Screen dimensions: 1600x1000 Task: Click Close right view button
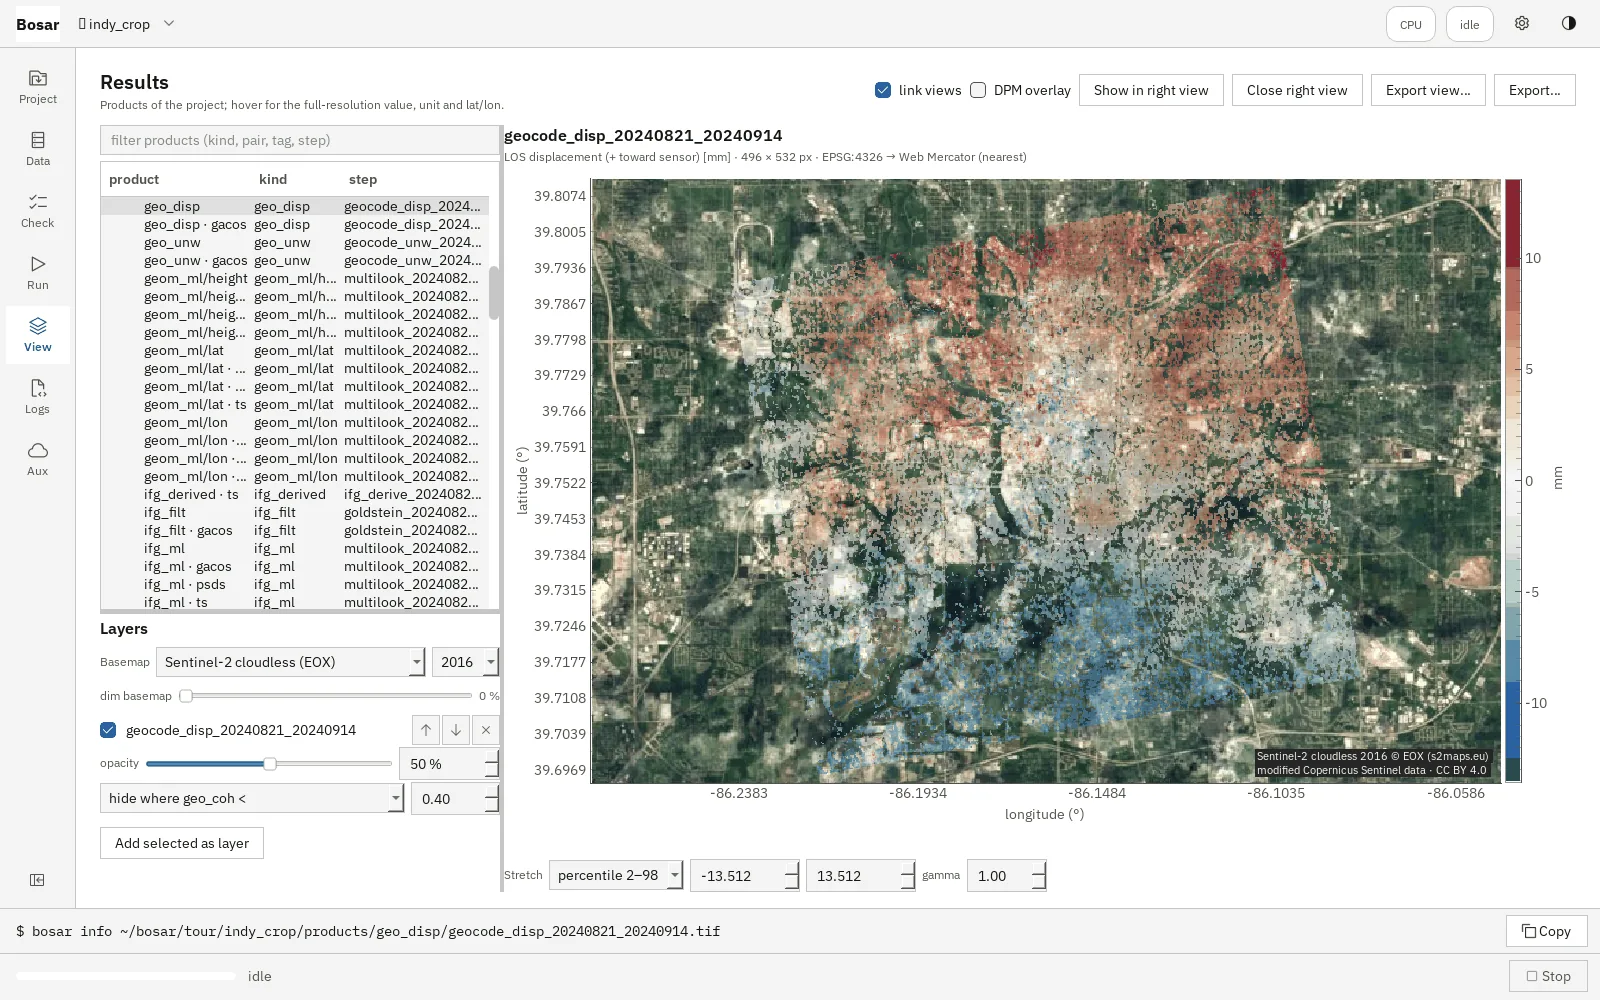(1297, 90)
